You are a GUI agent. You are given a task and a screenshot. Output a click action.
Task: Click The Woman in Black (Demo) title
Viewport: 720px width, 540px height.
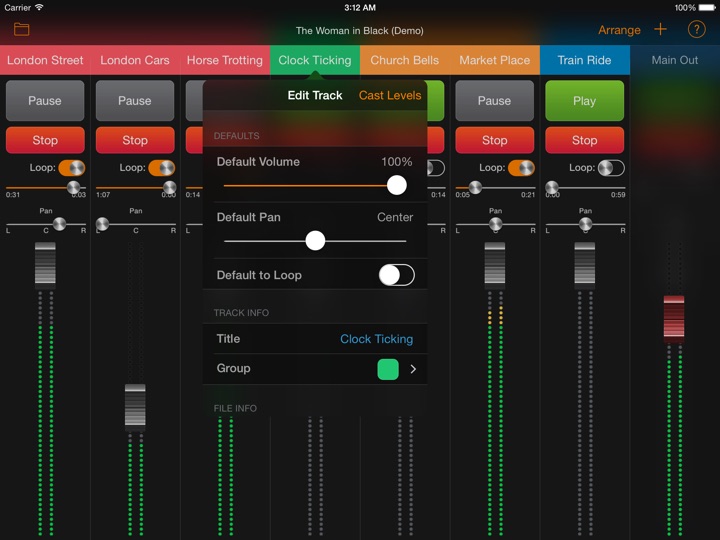tap(360, 31)
